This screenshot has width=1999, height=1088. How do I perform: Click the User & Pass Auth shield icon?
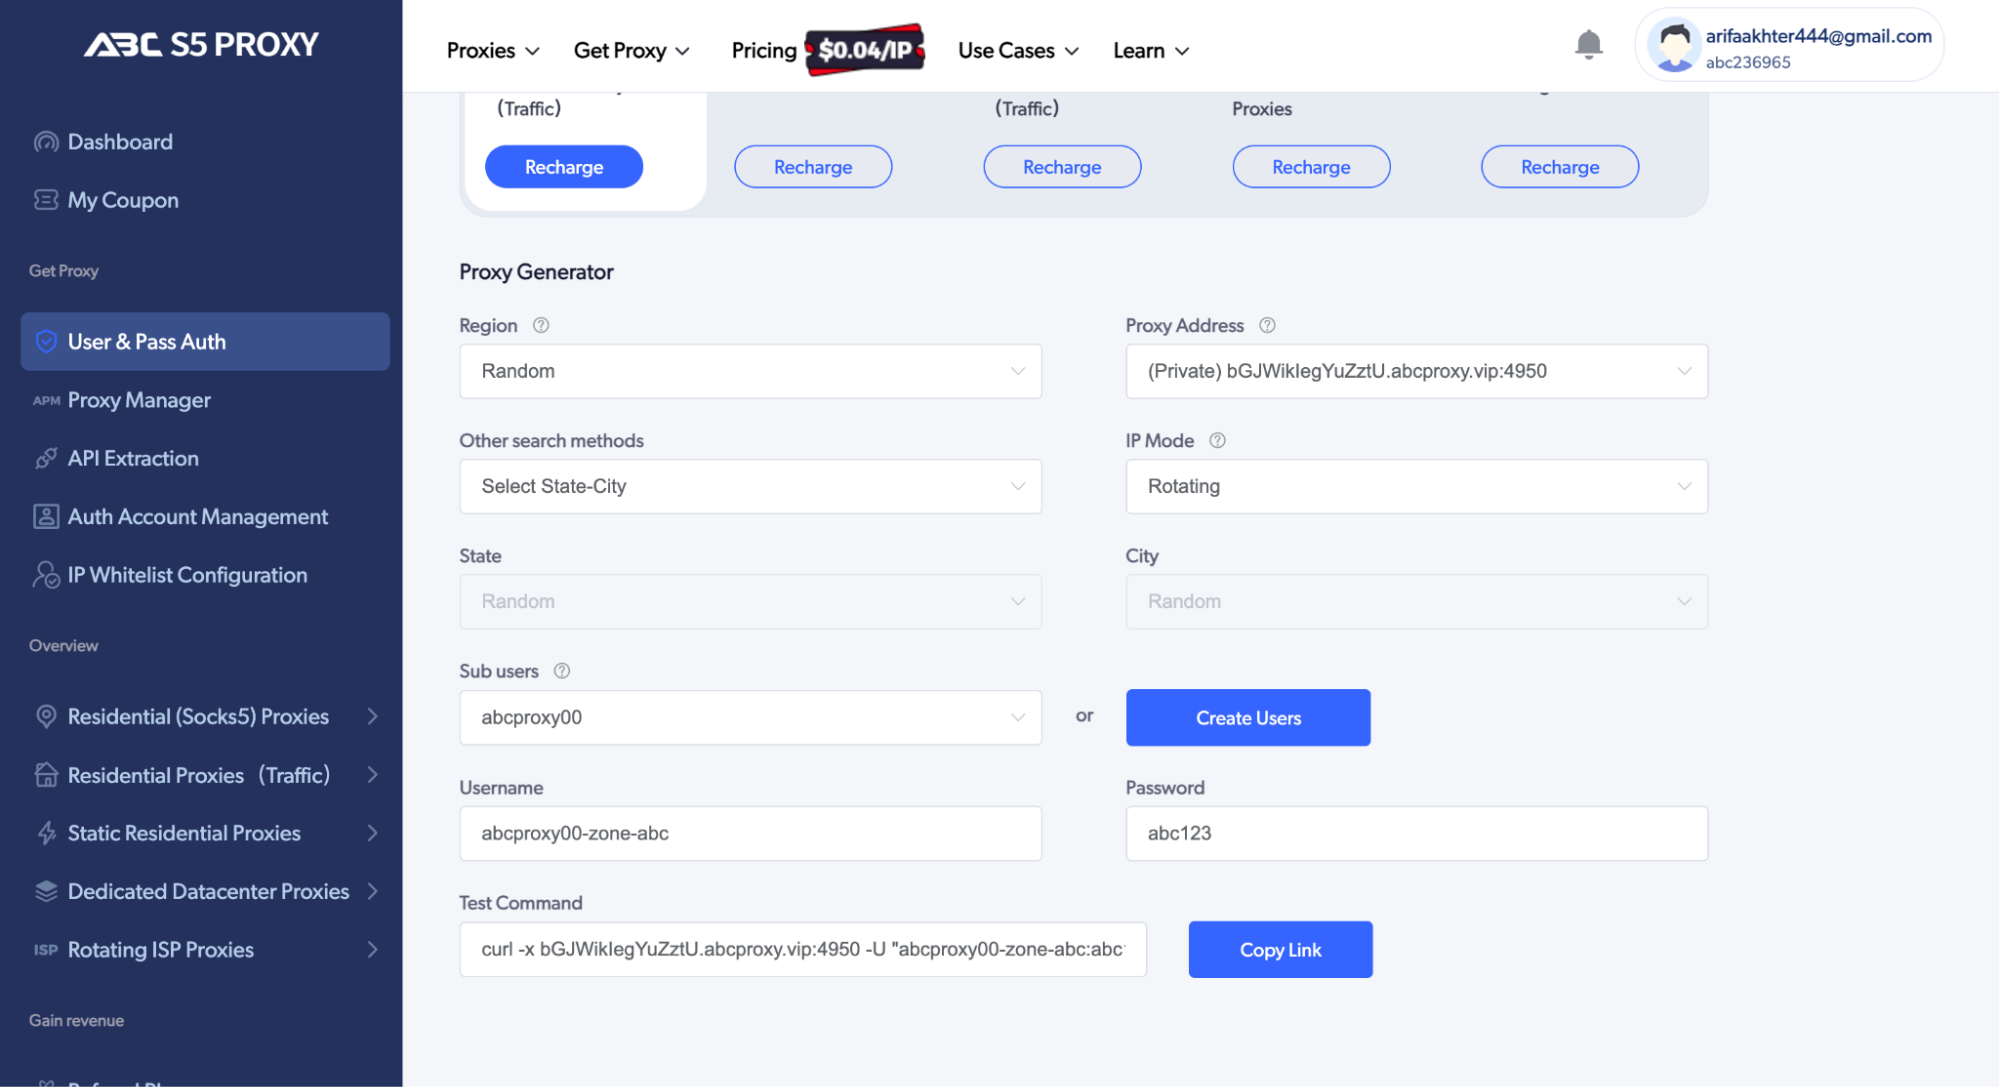(x=46, y=342)
